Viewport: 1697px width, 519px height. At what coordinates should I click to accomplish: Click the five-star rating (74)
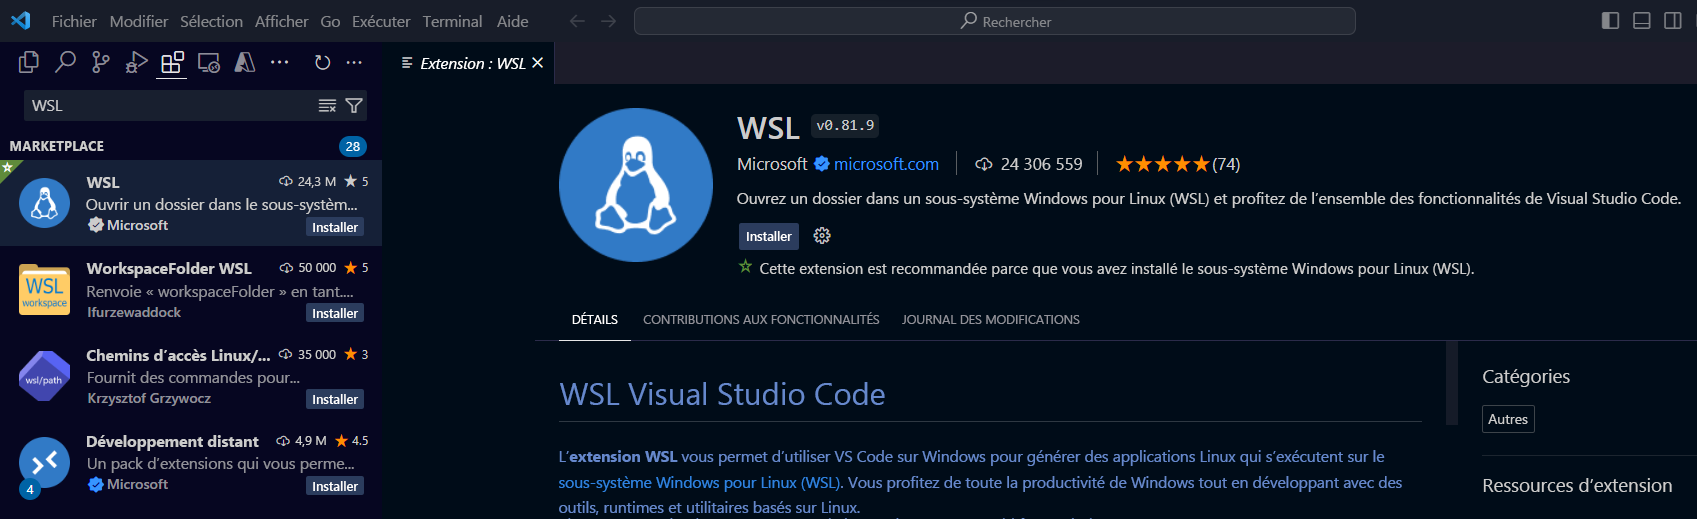[1178, 164]
